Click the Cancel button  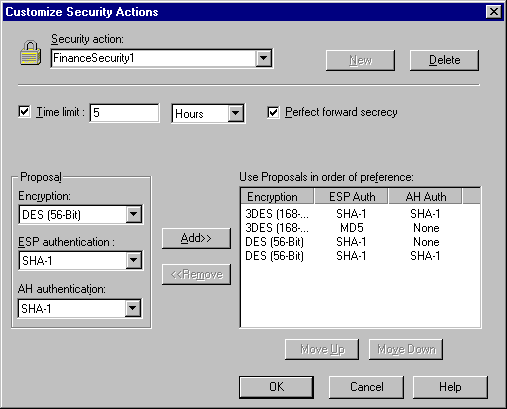tap(366, 387)
